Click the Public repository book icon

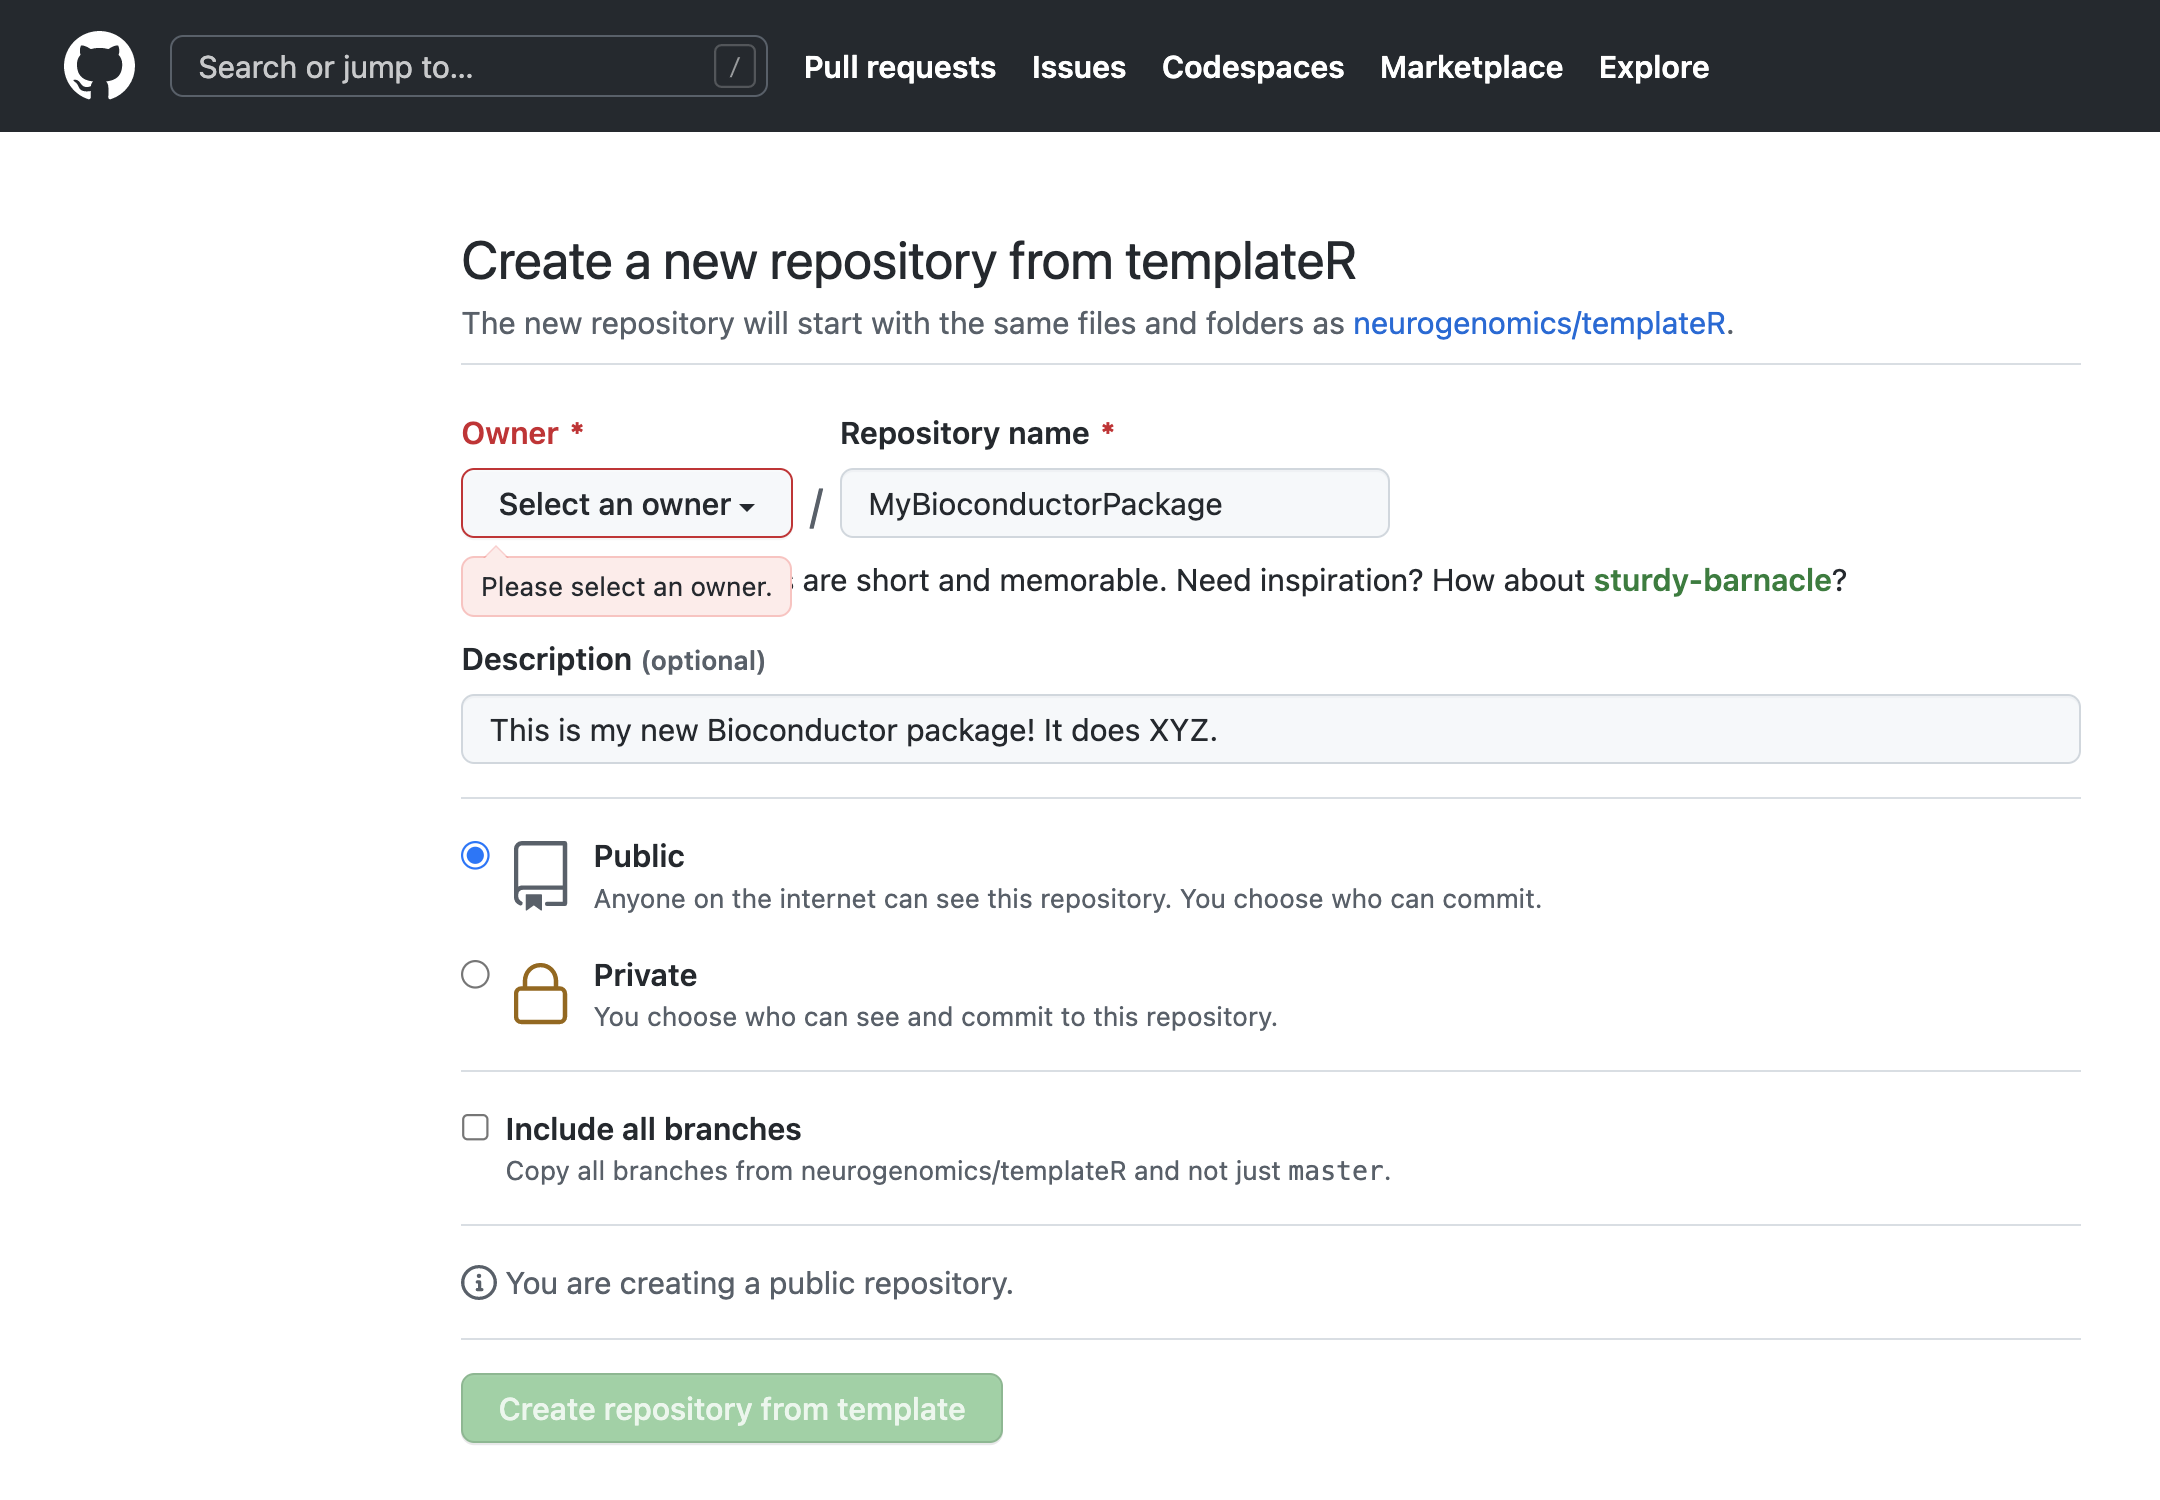pyautogui.click(x=540, y=875)
